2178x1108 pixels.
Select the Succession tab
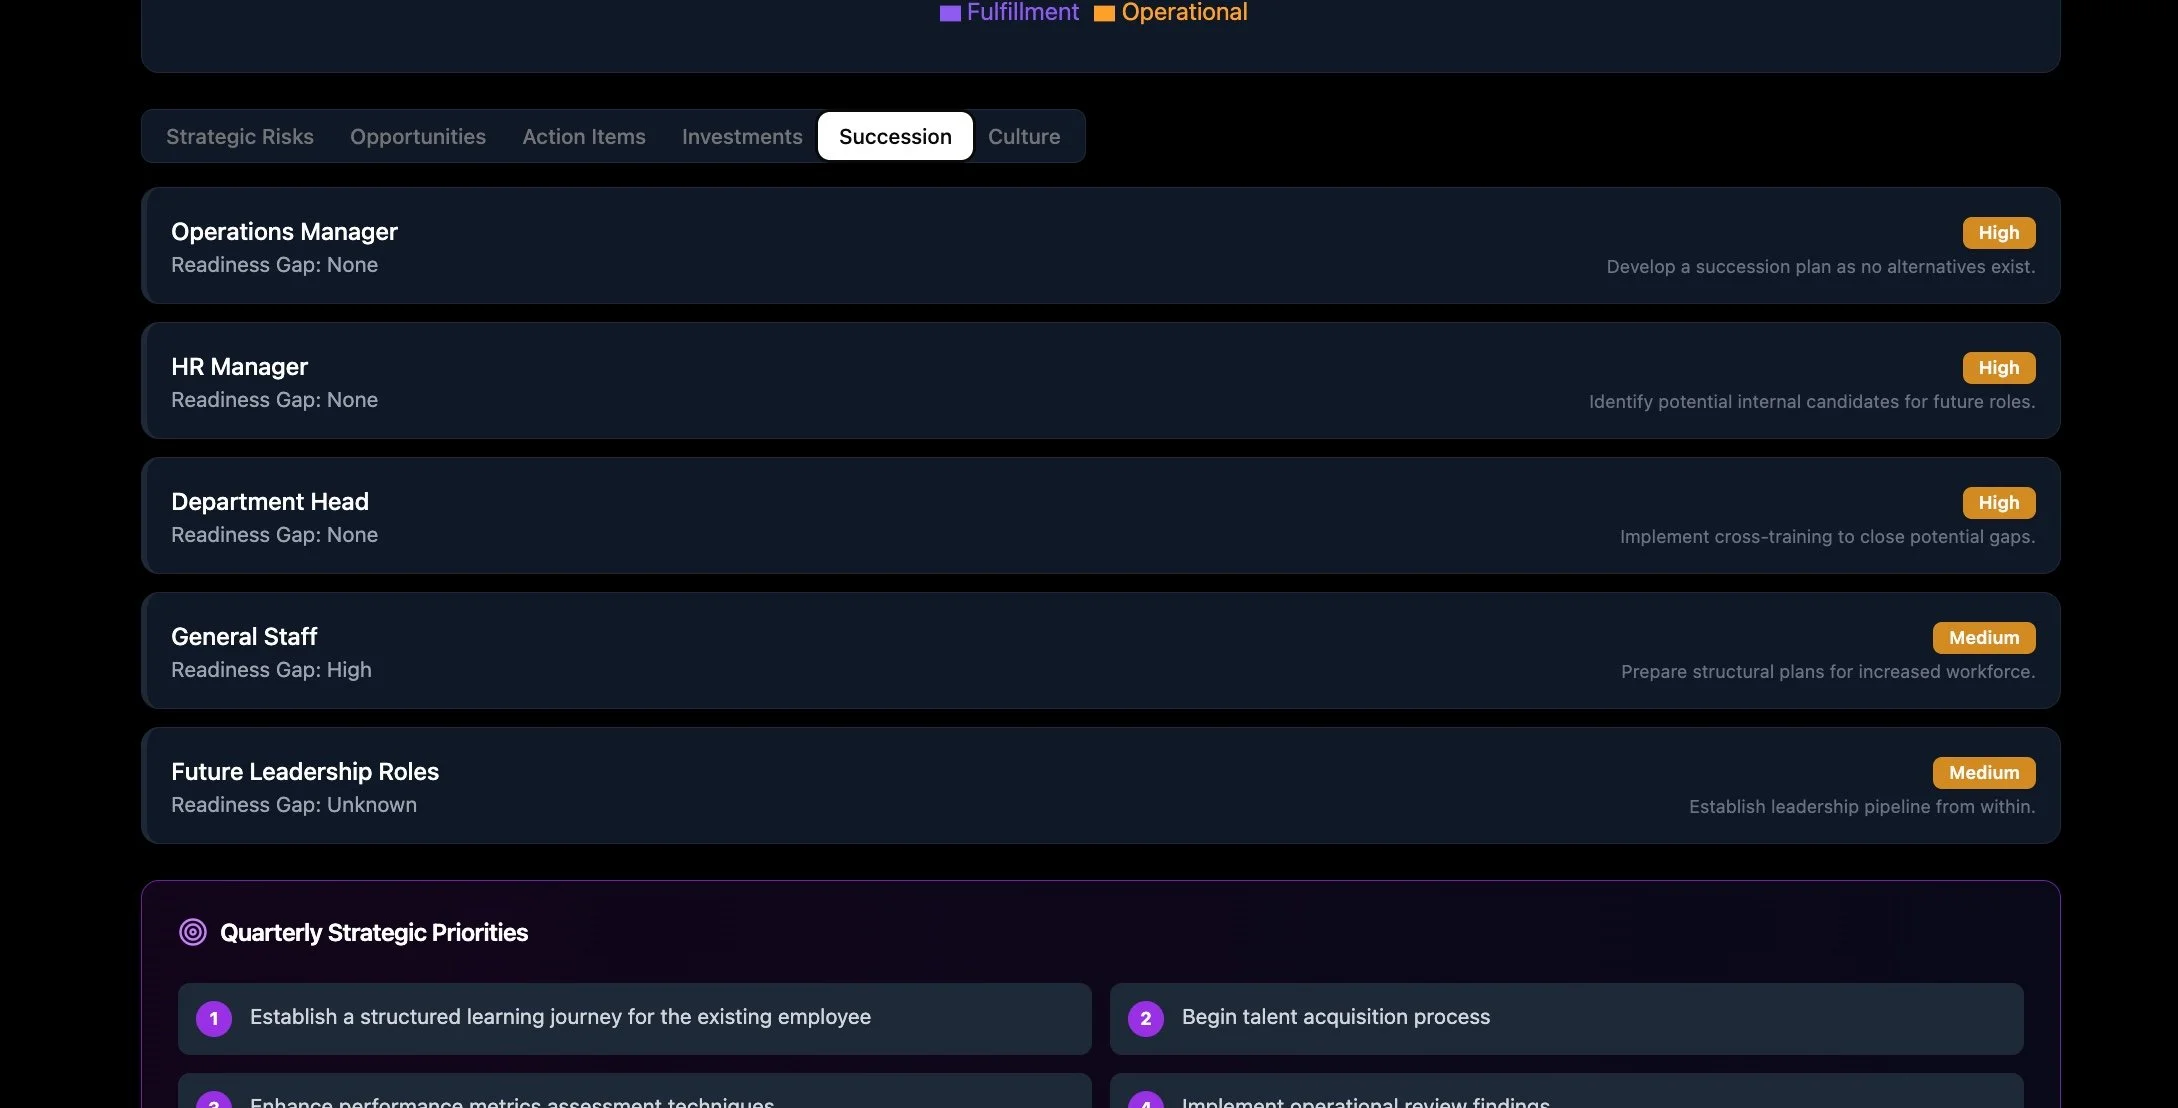[895, 136]
